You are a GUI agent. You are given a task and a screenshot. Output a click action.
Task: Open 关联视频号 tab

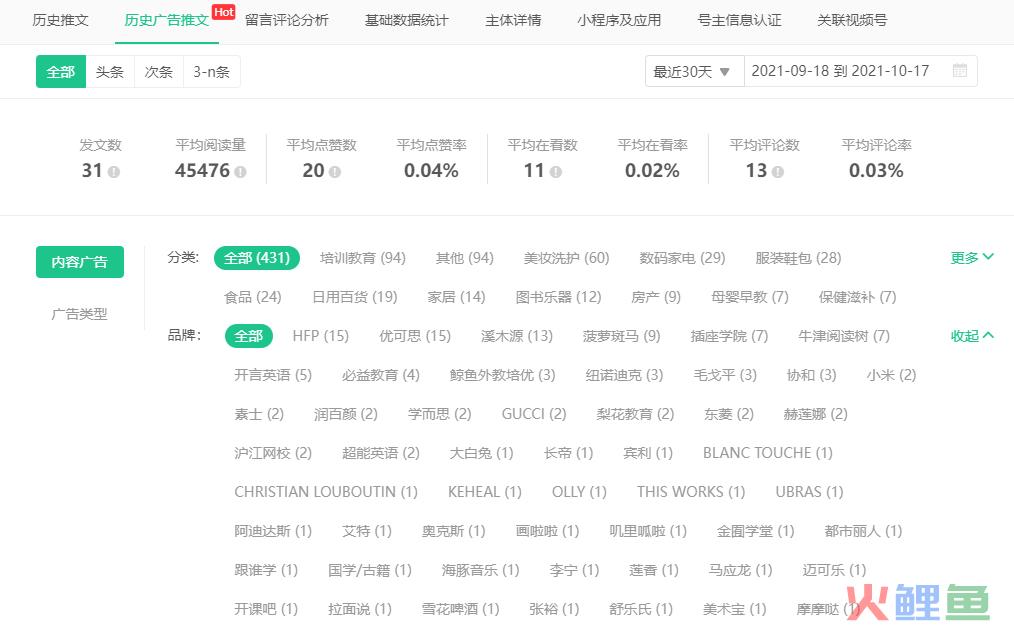(x=852, y=20)
